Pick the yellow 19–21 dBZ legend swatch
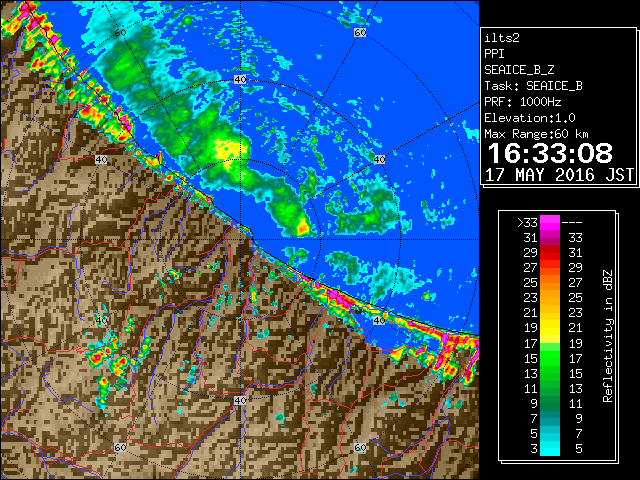Viewport: 640px width, 480px height. (x=550, y=328)
